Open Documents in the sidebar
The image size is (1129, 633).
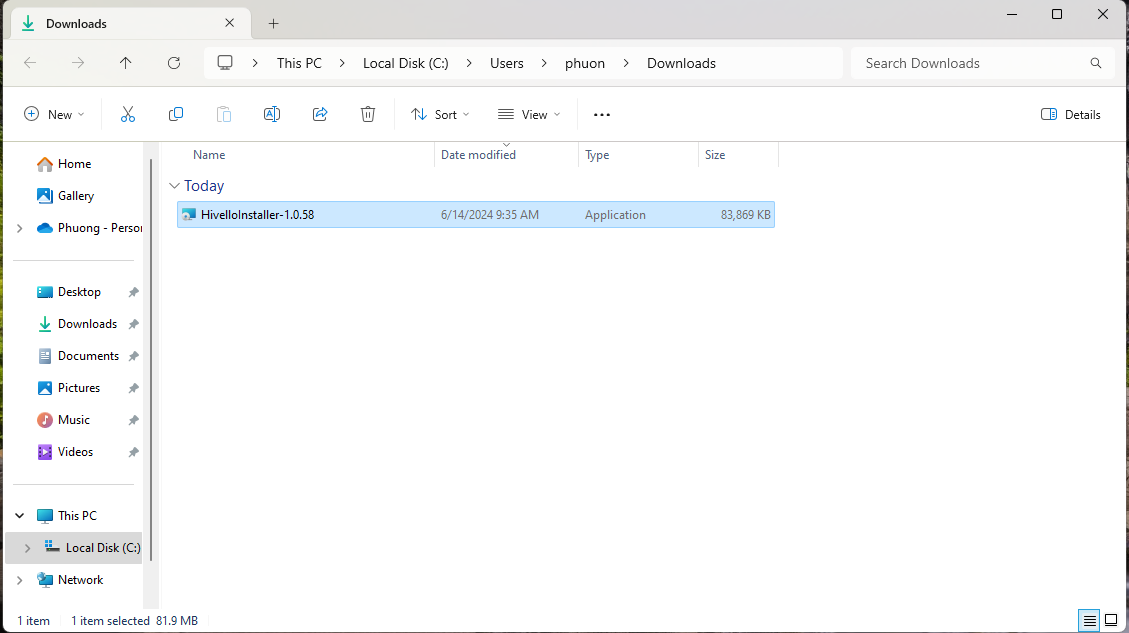88,356
